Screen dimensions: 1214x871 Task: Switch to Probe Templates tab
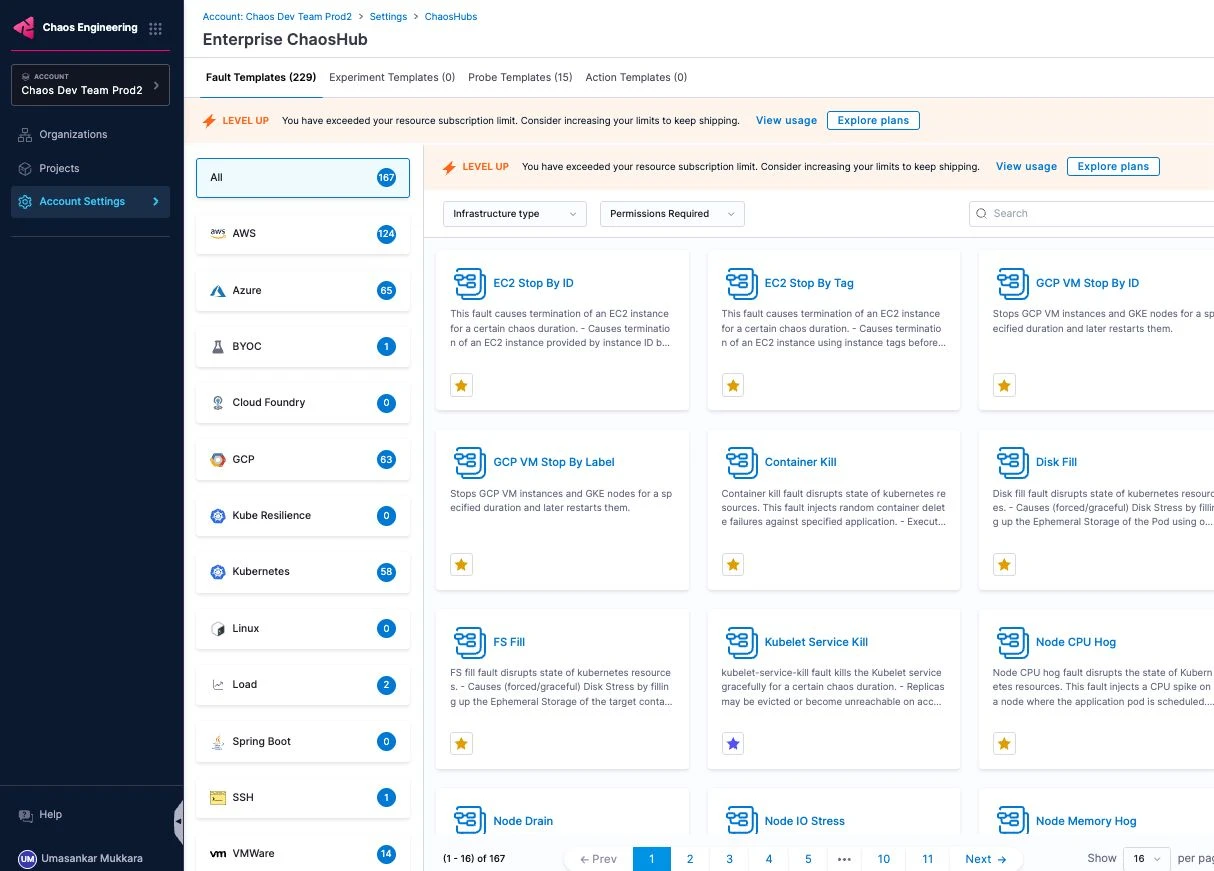click(520, 77)
